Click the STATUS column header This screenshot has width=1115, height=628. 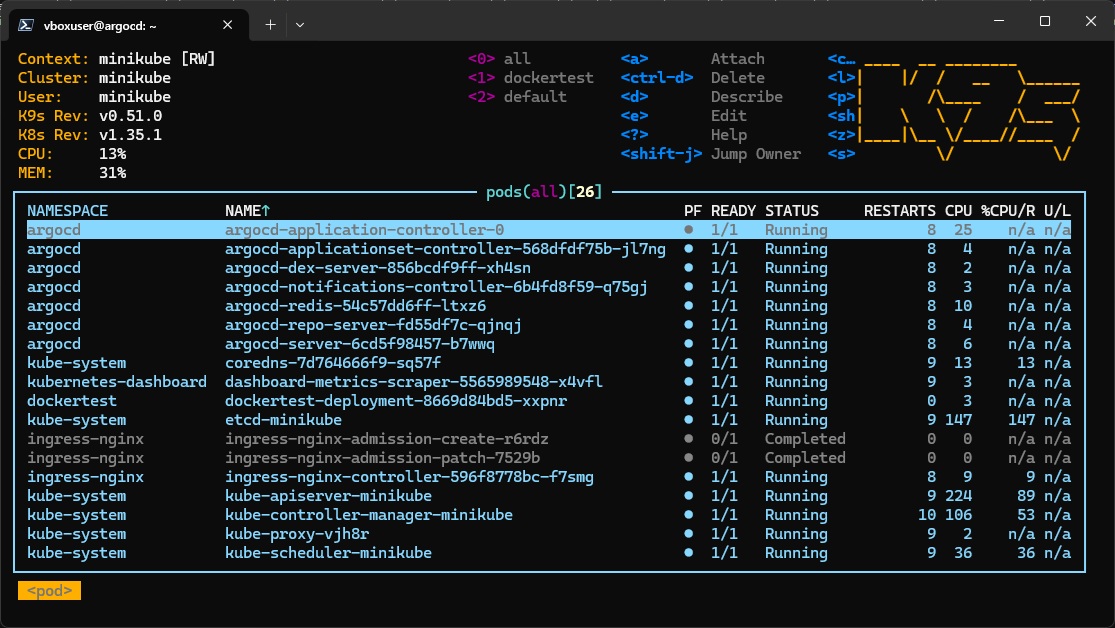point(791,211)
